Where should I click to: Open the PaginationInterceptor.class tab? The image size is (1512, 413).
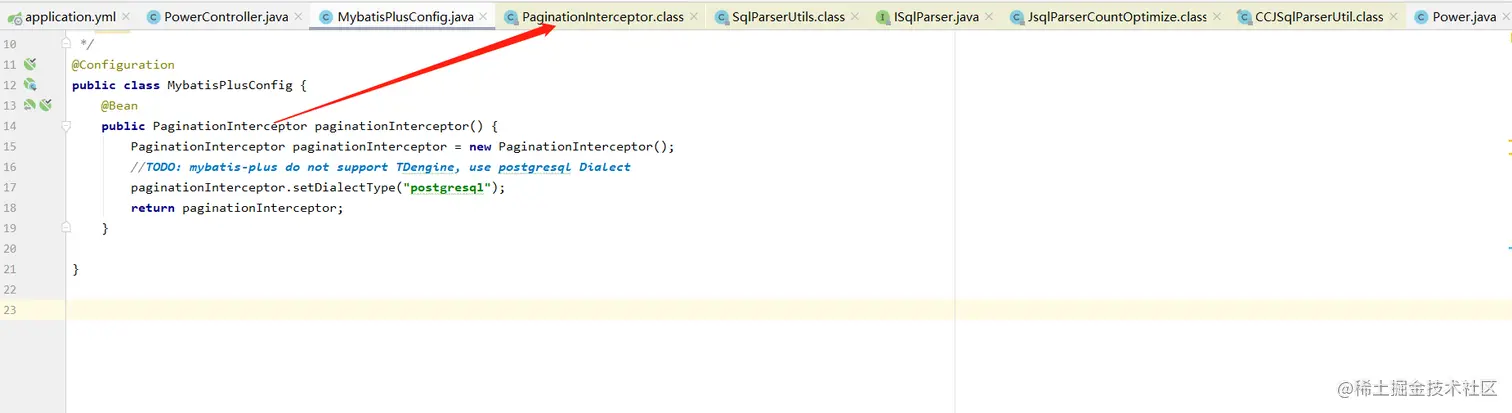(x=602, y=17)
